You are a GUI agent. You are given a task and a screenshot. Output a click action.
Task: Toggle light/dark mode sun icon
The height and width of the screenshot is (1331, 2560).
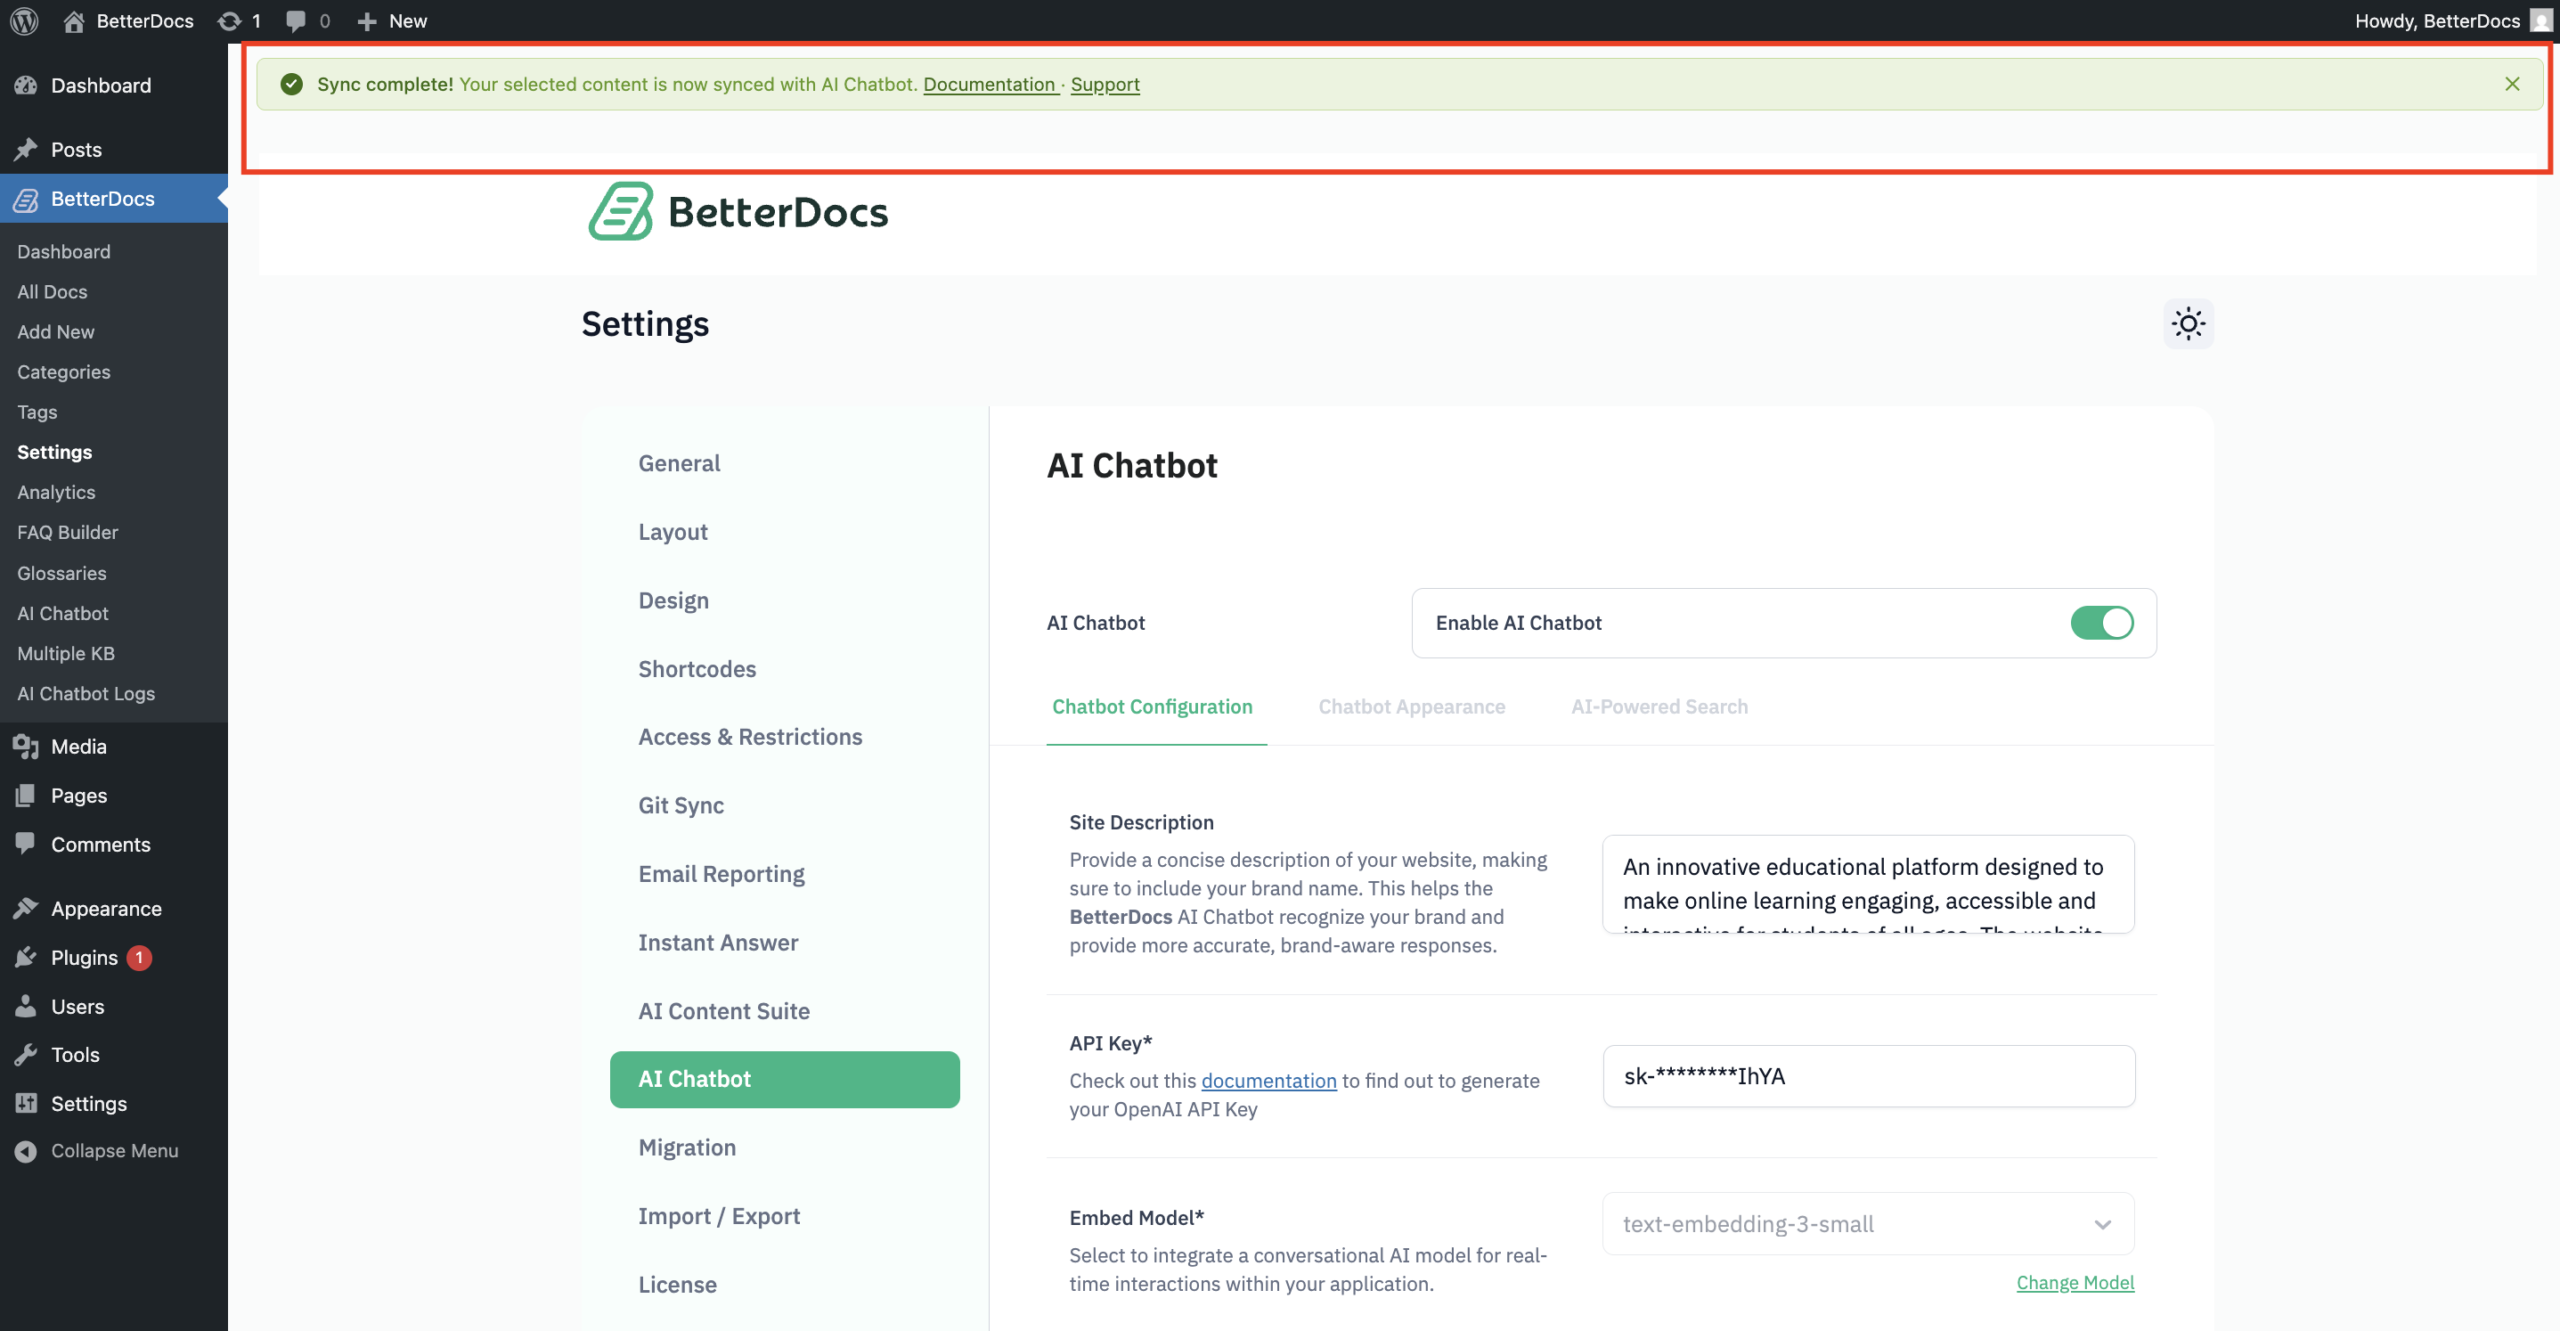click(x=2188, y=323)
